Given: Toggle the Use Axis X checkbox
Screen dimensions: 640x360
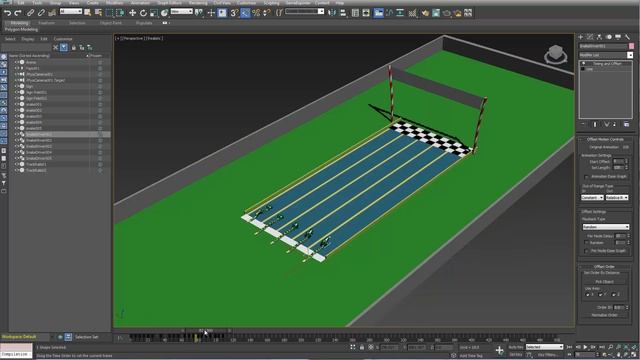Looking at the screenshot, I should tap(588, 294).
